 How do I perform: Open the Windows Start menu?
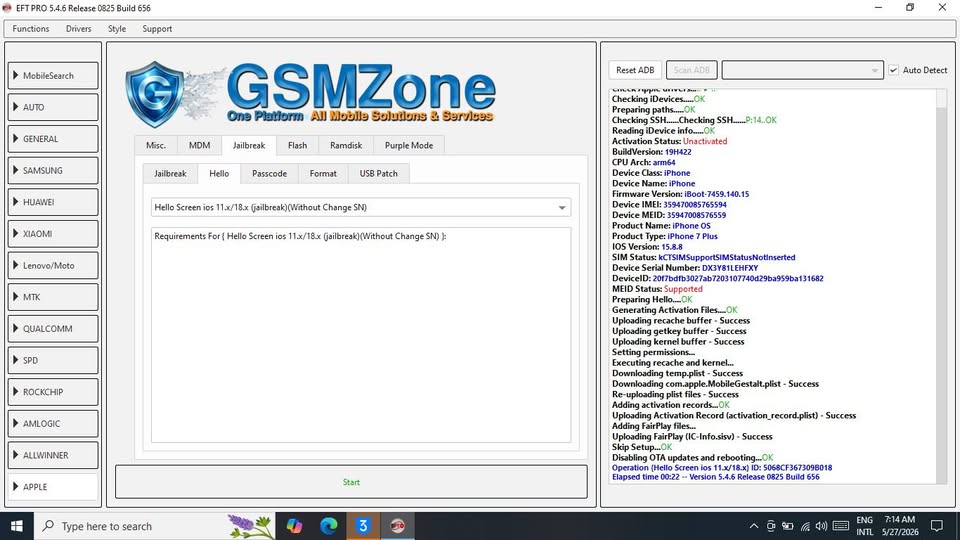(17, 526)
